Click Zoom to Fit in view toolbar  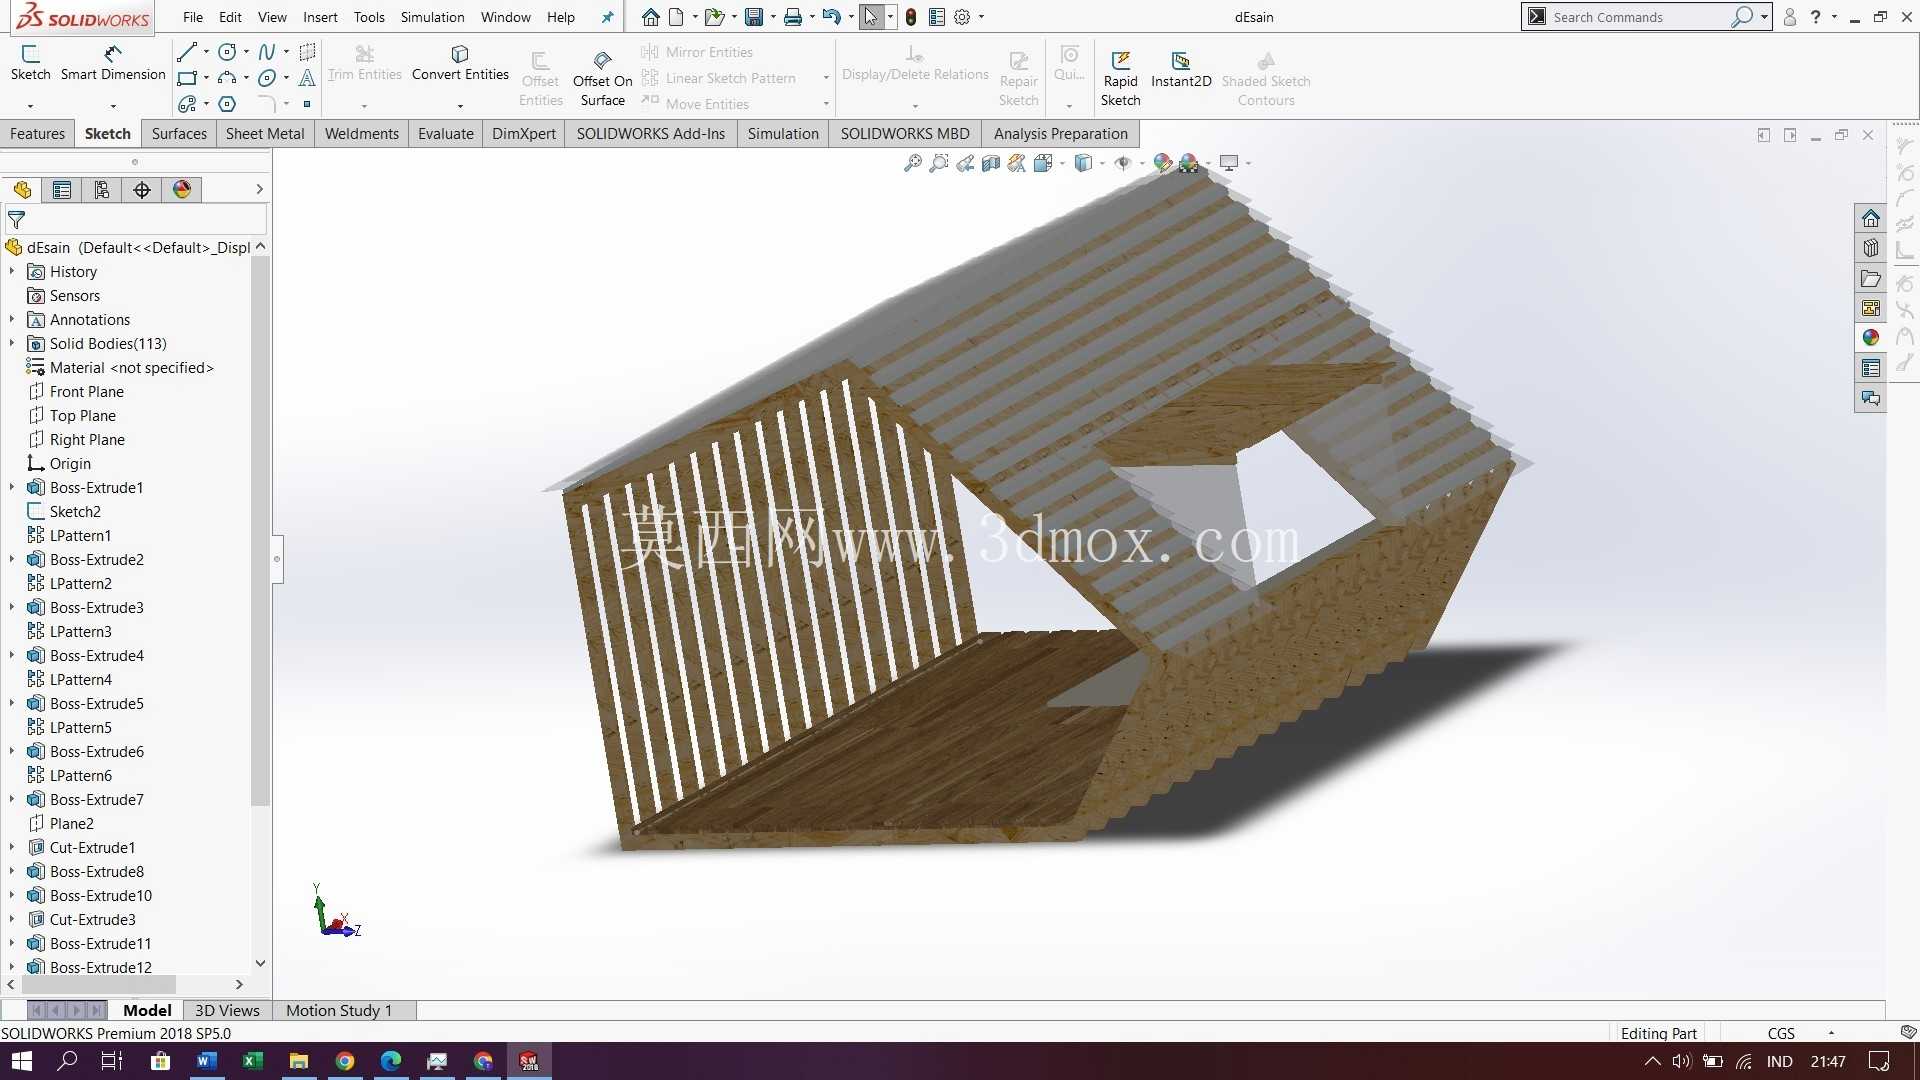(x=913, y=163)
